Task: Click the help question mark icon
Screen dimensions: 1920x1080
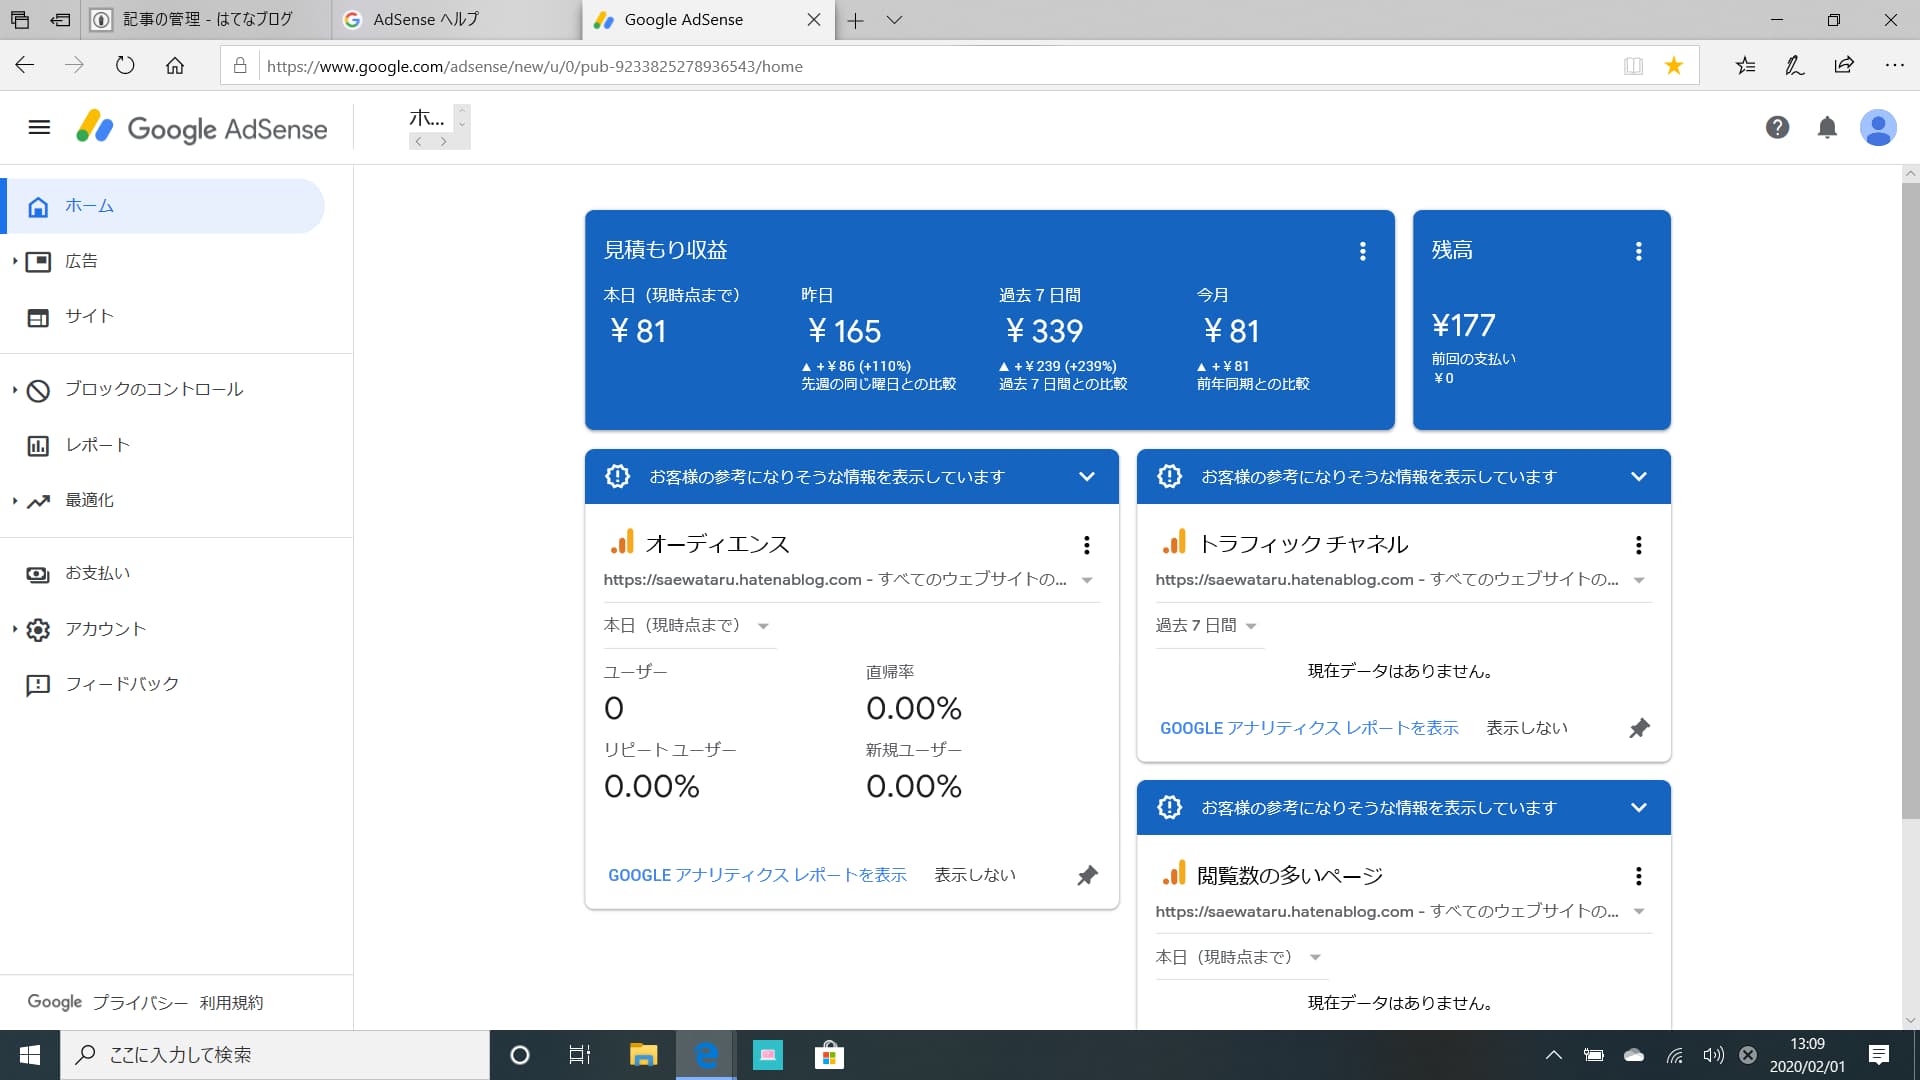Action: [x=1777, y=127]
